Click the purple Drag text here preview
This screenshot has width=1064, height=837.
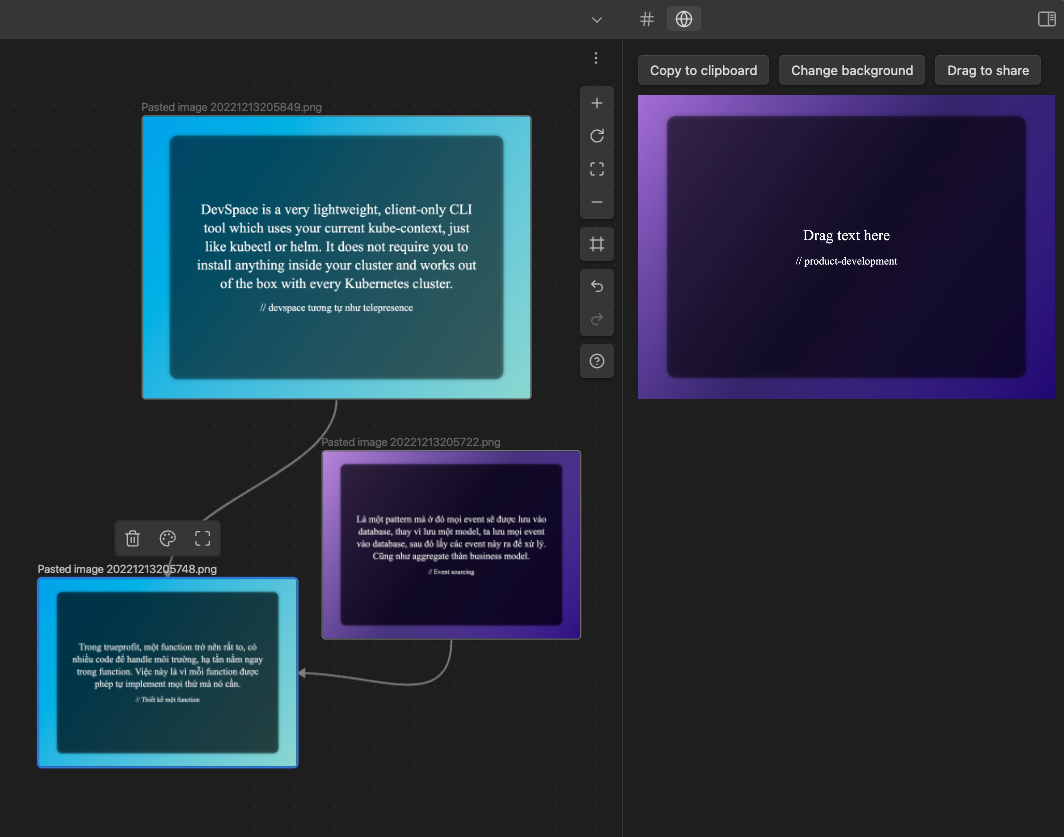point(846,247)
